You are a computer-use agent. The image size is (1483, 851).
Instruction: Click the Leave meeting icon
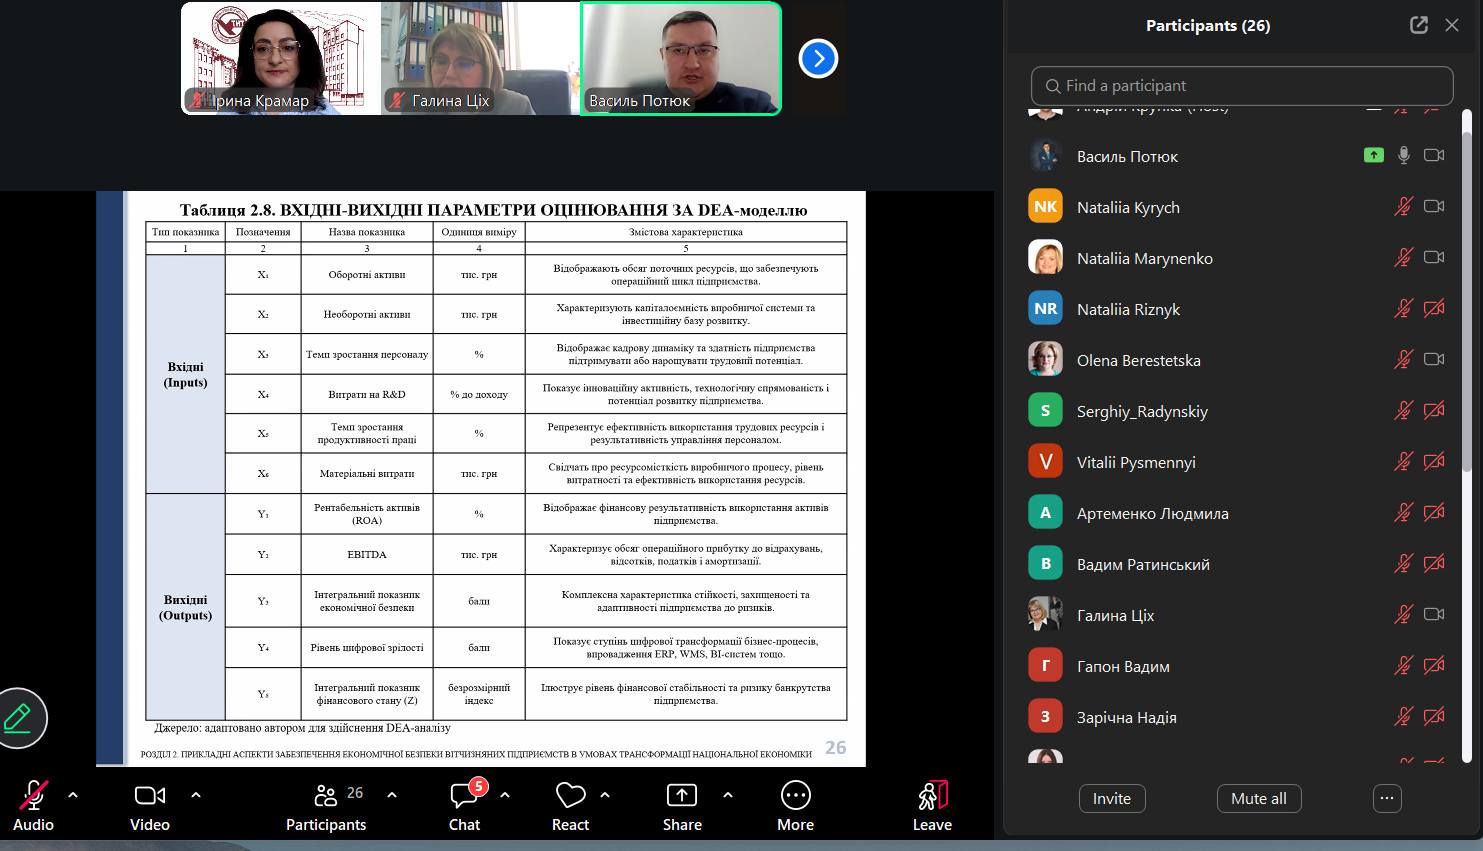pyautogui.click(x=931, y=796)
